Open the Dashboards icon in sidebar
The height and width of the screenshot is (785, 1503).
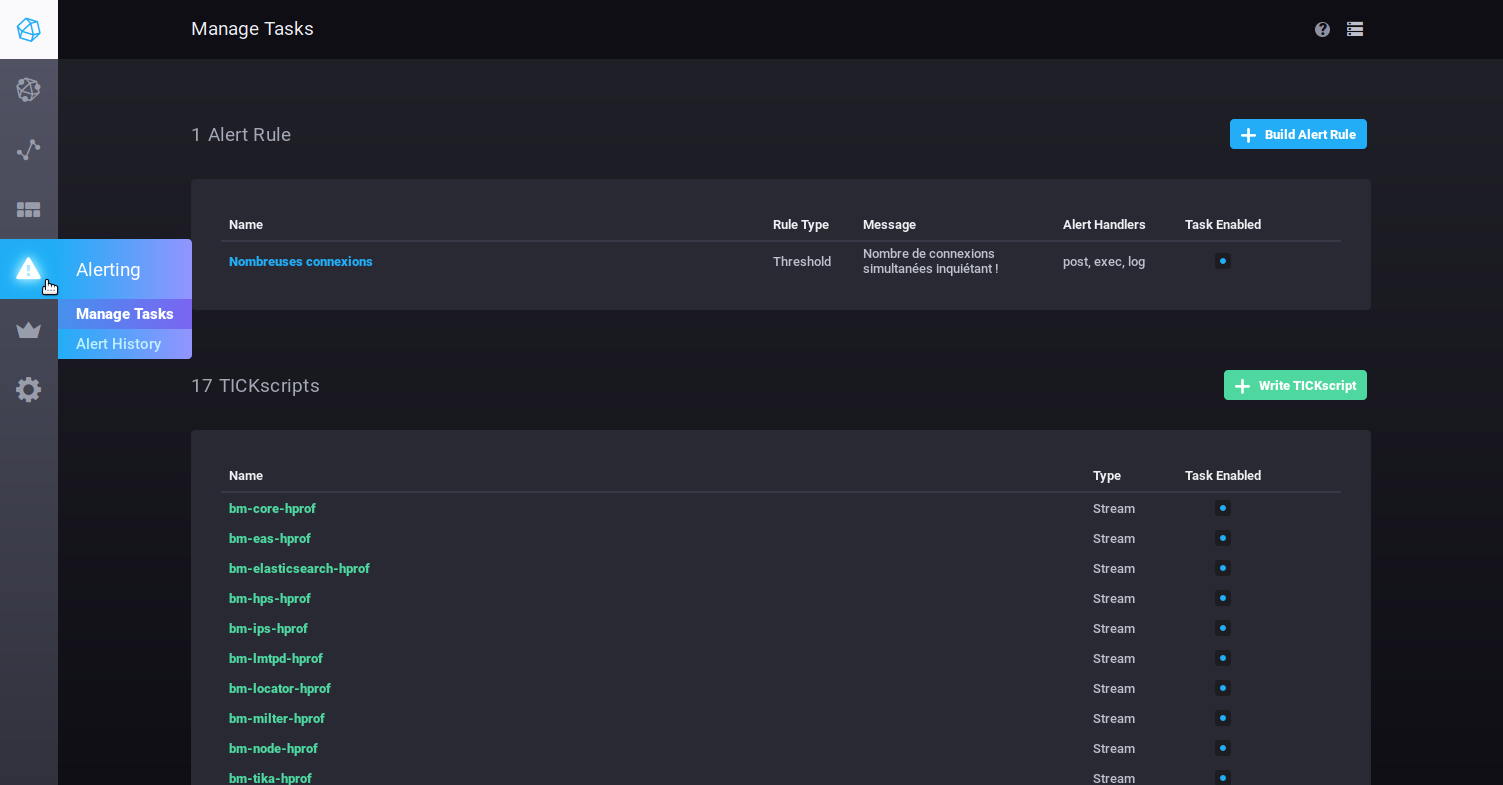click(29, 210)
